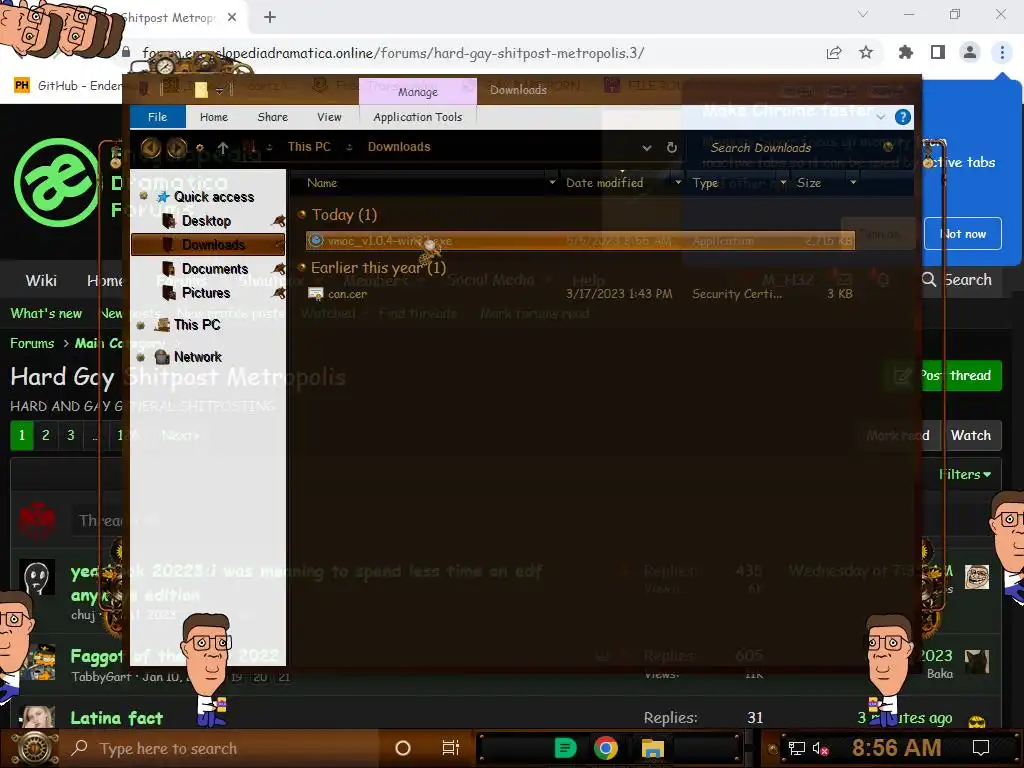The height and width of the screenshot is (768, 1024).
Task: Click the Watch forum button
Action: 970,435
